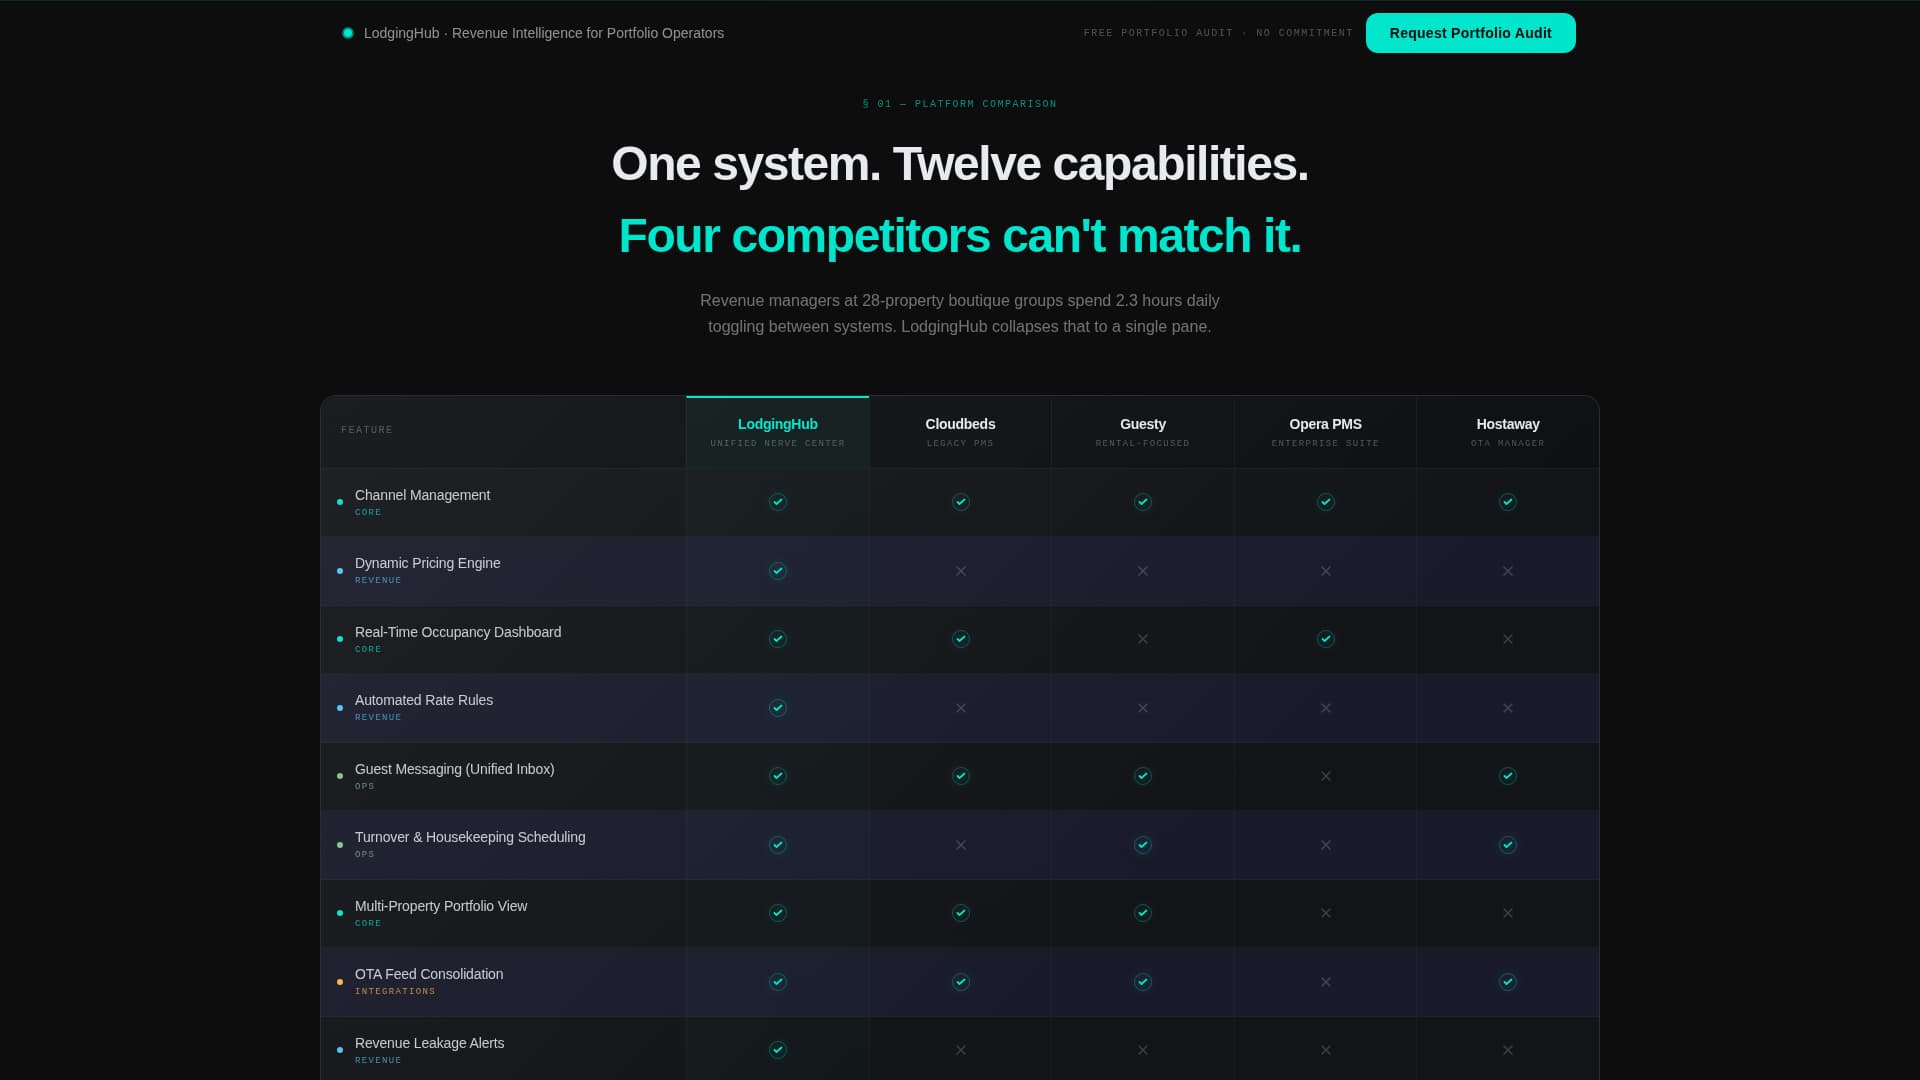This screenshot has width=1920, height=1080.
Task: Click Hostaway's Guest Messaging checkmark icon
Action: point(1508,776)
